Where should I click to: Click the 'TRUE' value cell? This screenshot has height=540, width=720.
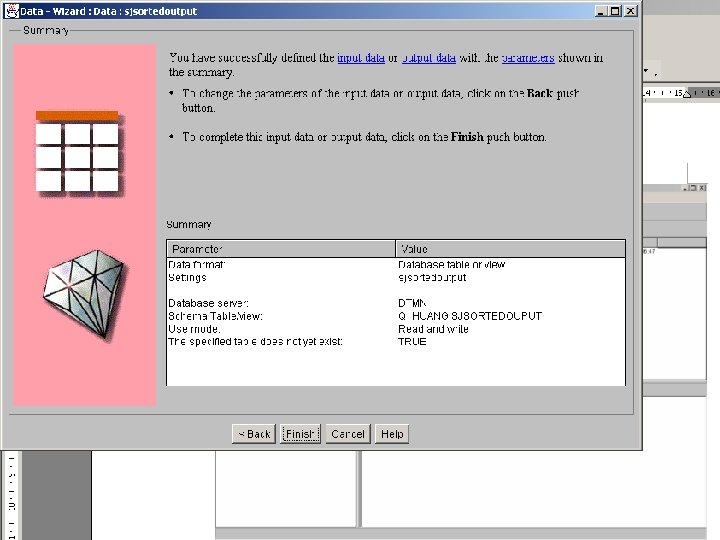click(412, 342)
